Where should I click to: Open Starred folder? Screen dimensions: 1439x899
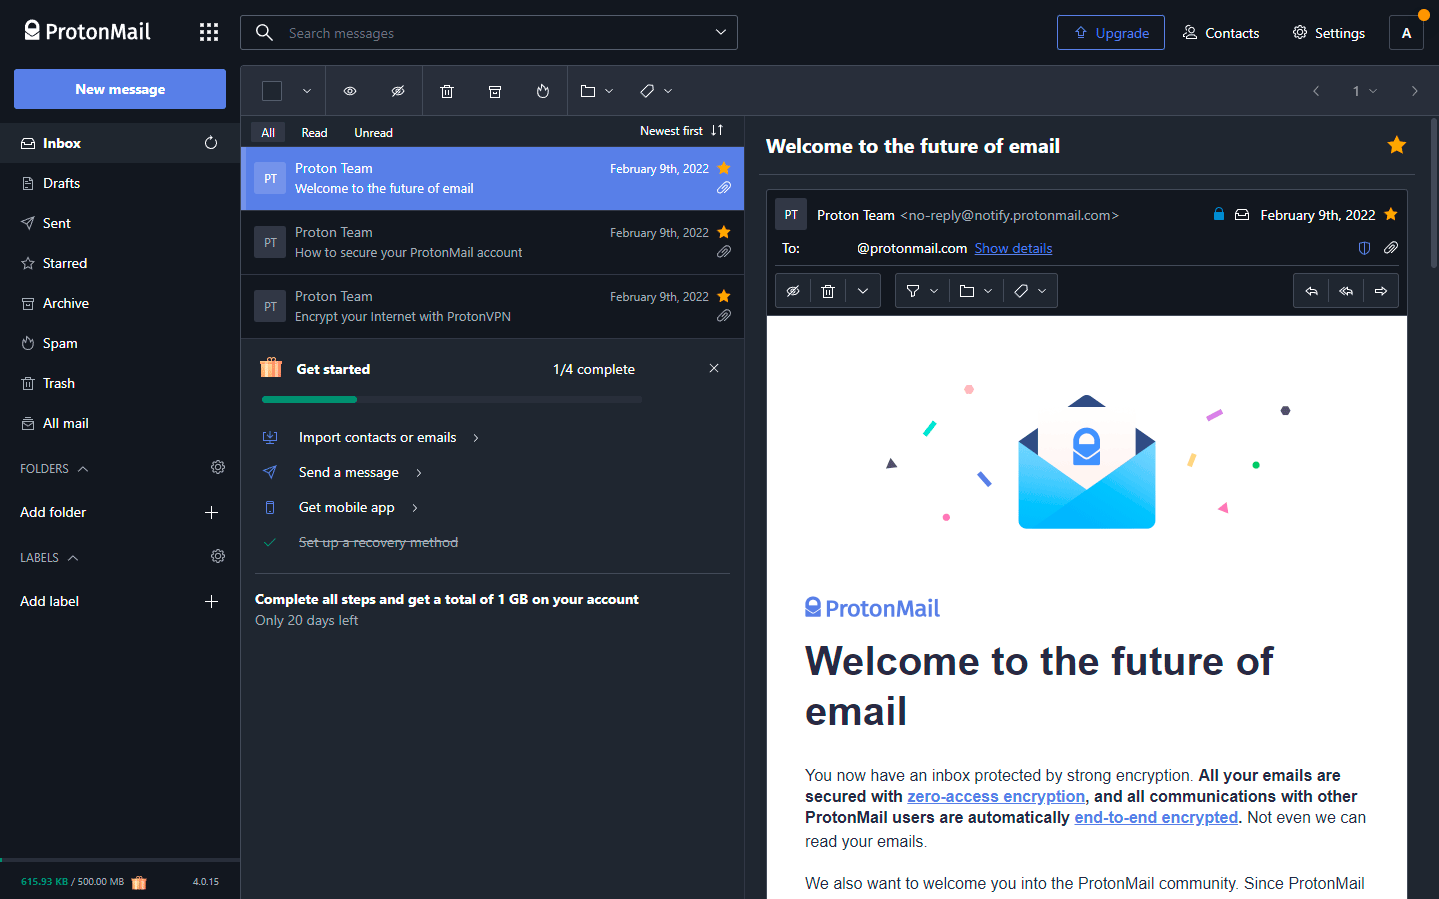point(120,263)
